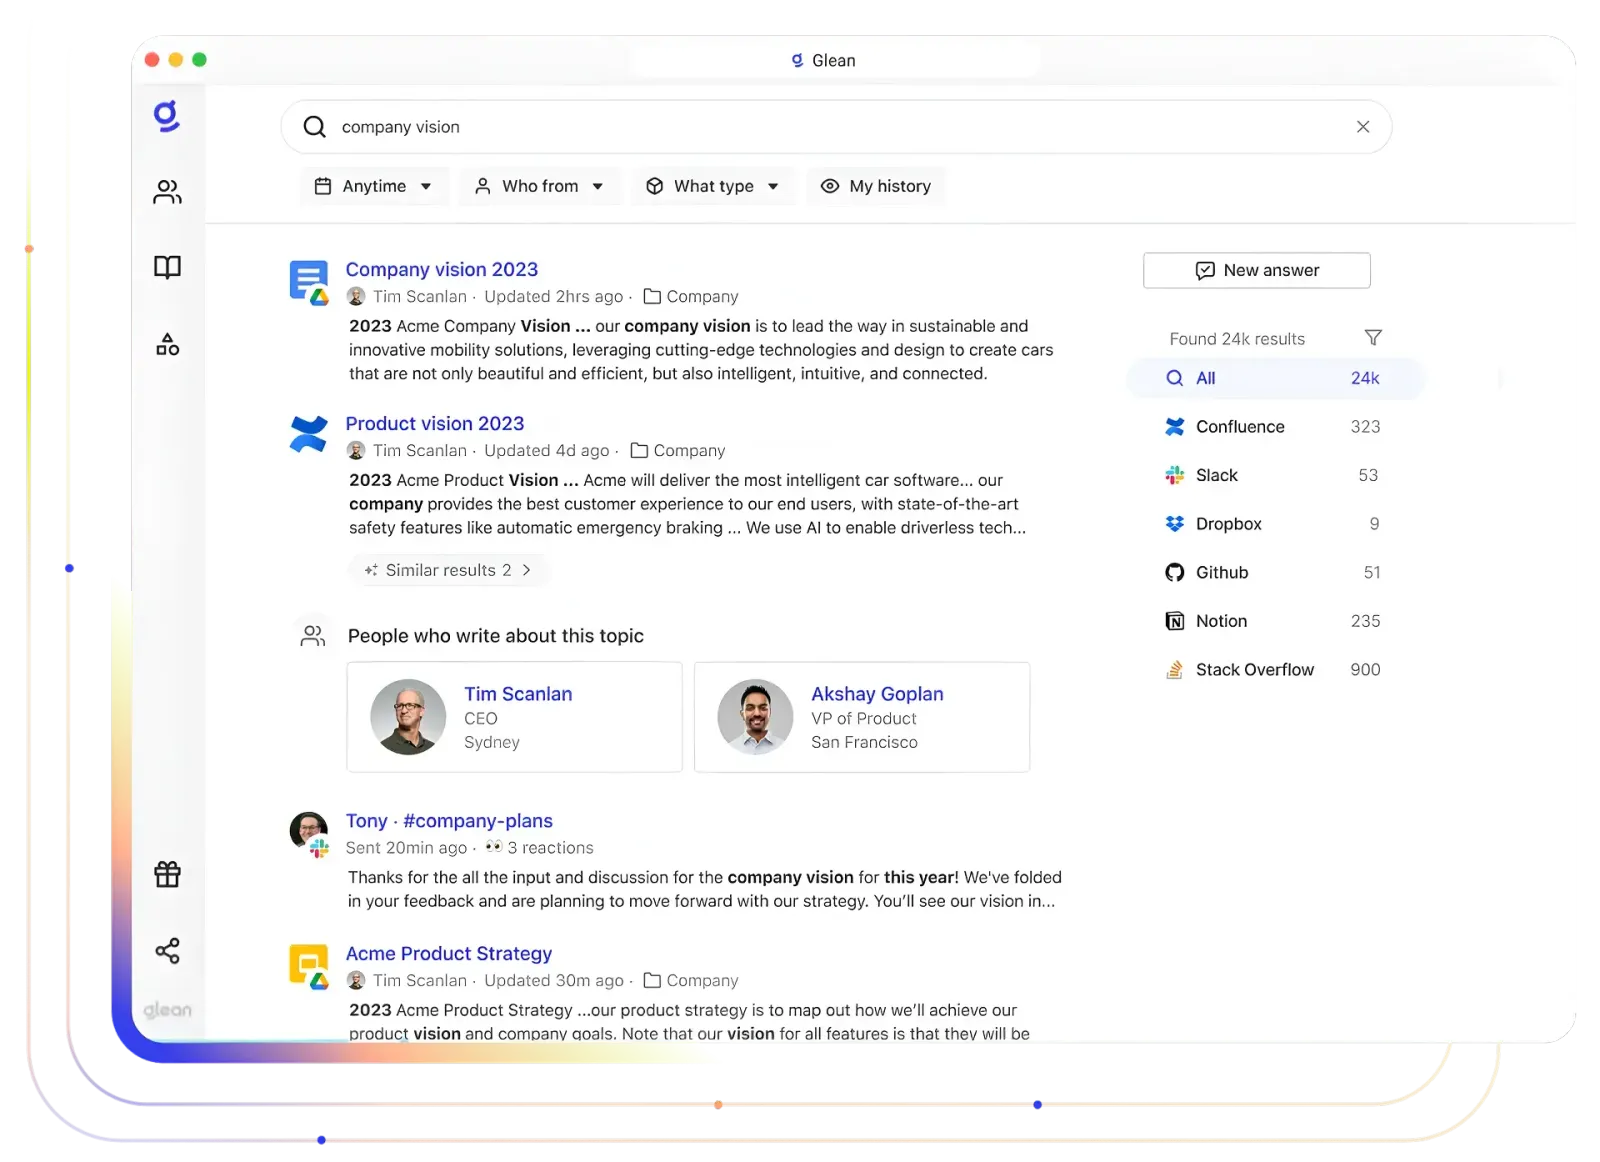Click the people icon beside 'People who write'

tap(312, 636)
